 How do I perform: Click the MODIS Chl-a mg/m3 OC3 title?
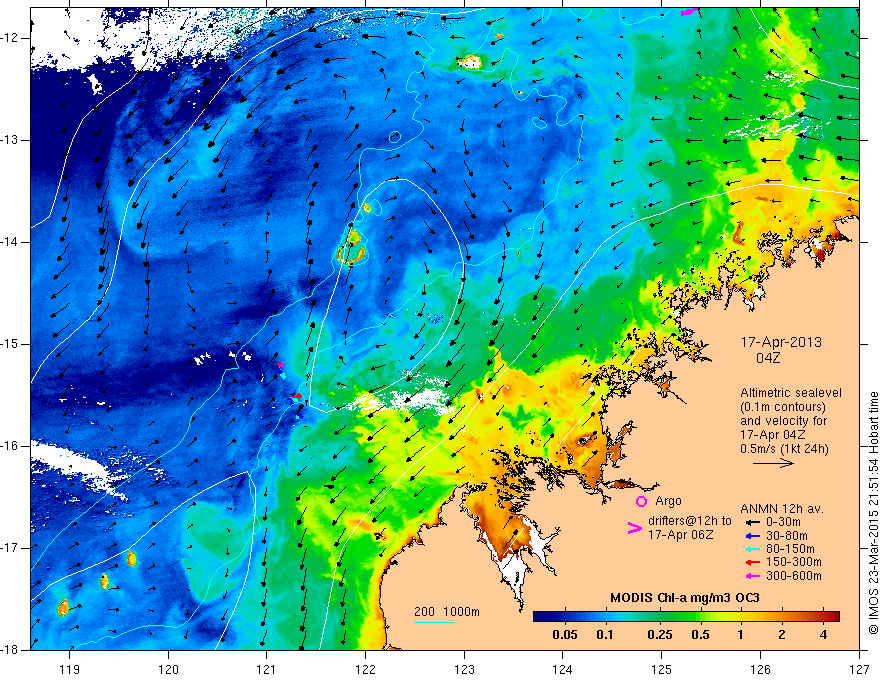(x=685, y=598)
